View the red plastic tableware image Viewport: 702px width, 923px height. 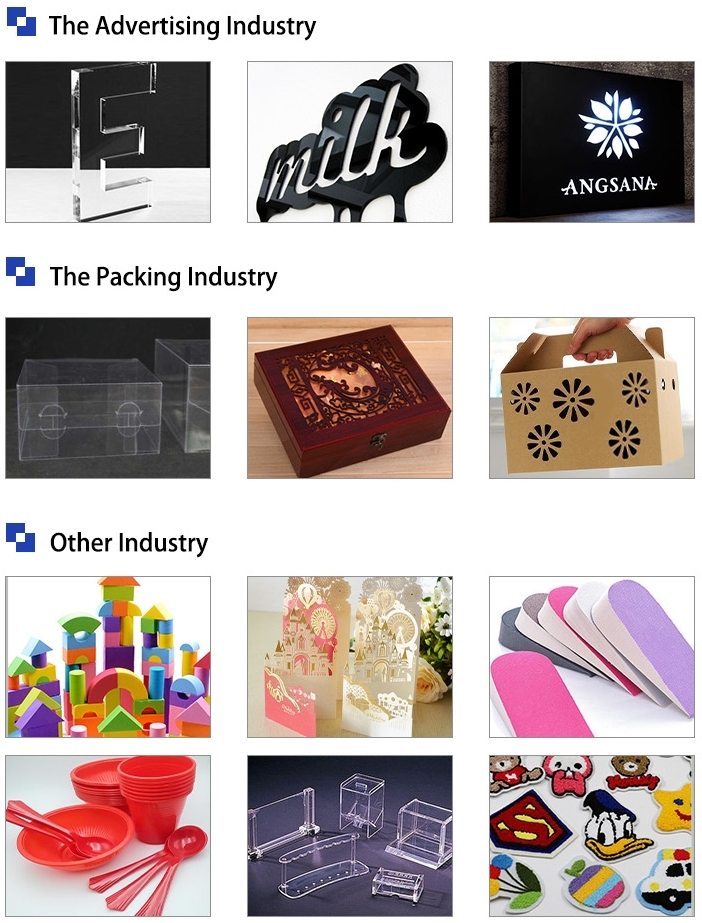(108, 836)
